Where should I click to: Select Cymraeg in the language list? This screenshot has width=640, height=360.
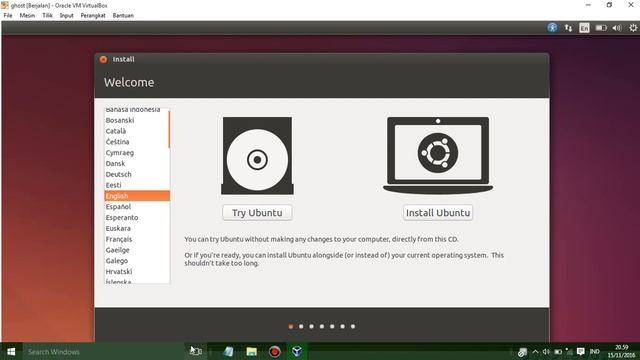pyautogui.click(x=137, y=153)
